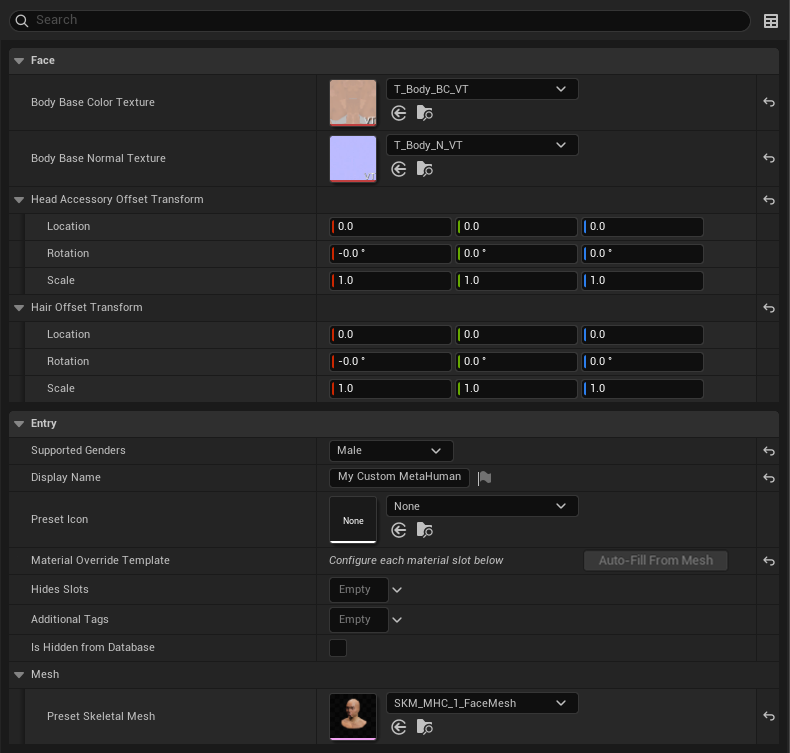Open SKM_MHC_1_FaceMesh asset dropdown
Screen dimensions: 790x753
point(482,703)
